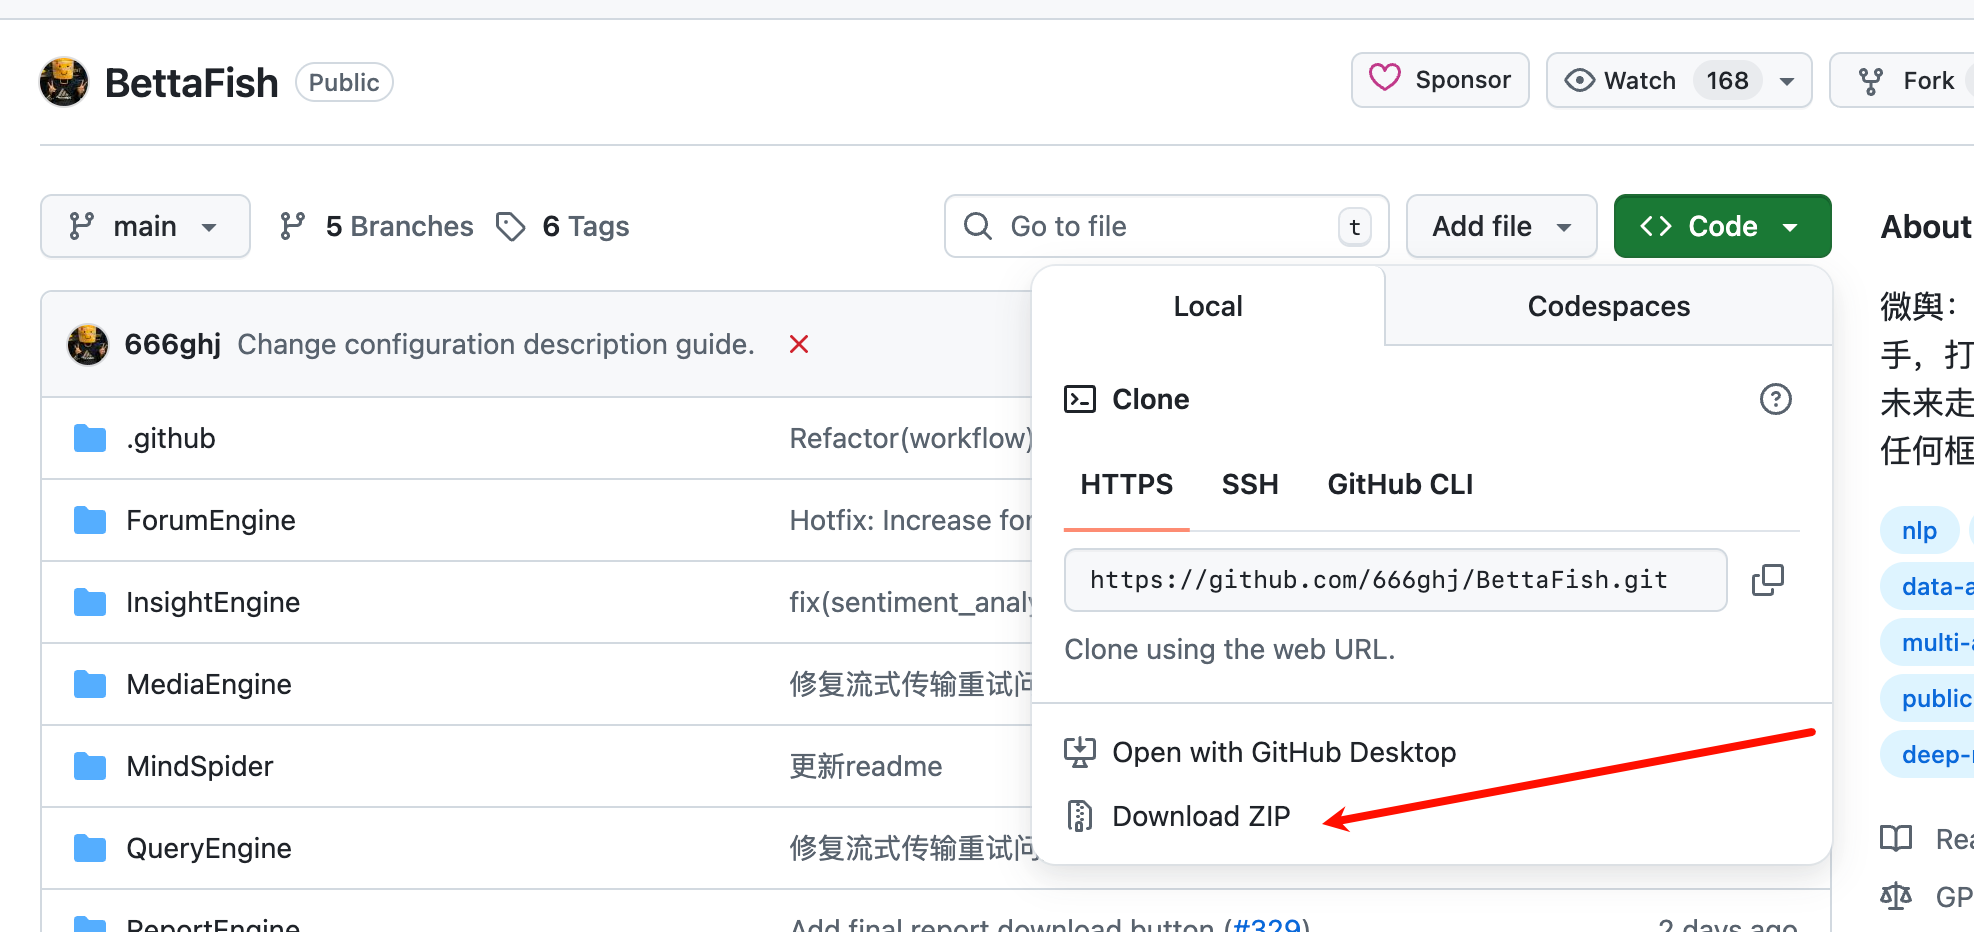1974x932 pixels.
Task: Open commit 'Change configuration description guide.'
Action: coord(496,344)
